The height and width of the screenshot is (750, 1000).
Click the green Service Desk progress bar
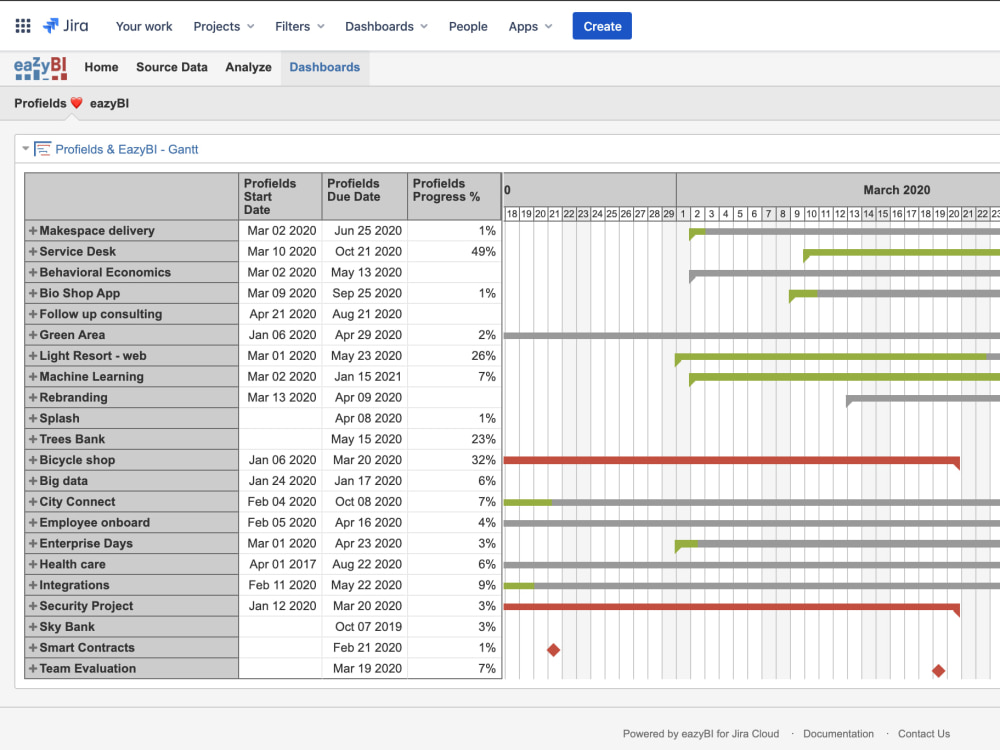pyautogui.click(x=902, y=253)
